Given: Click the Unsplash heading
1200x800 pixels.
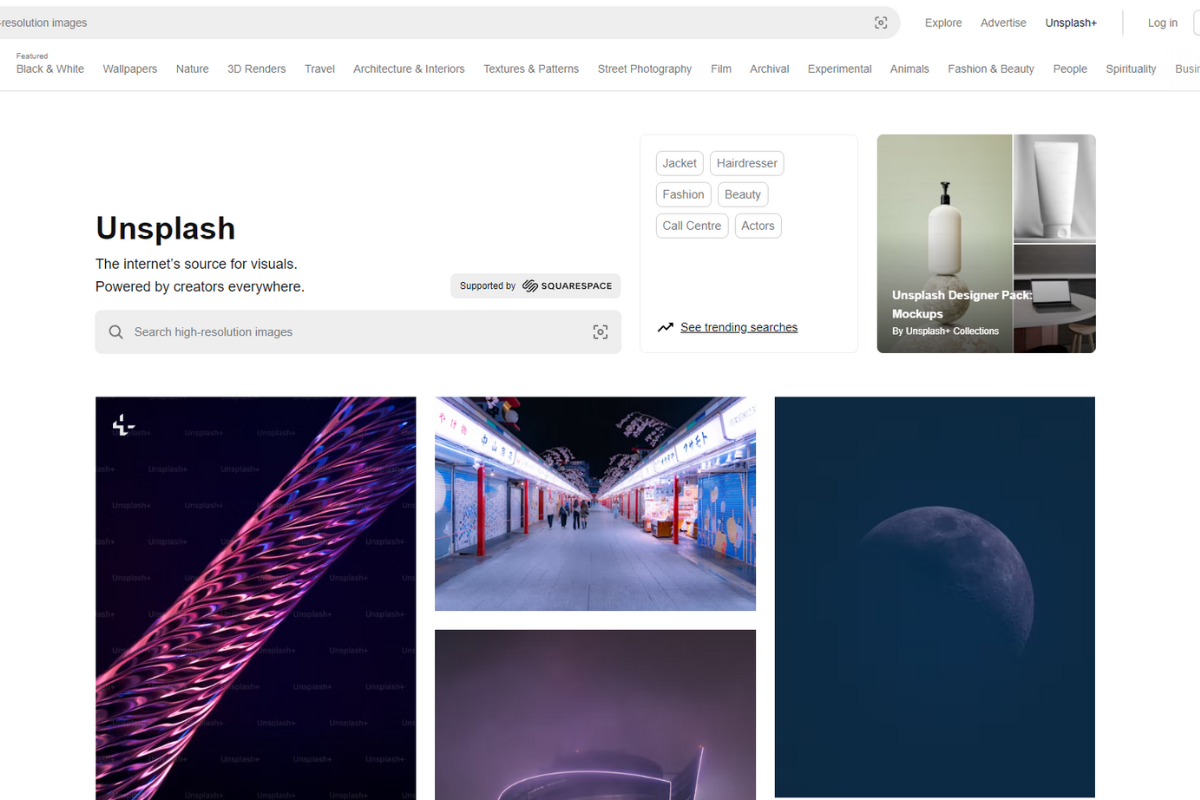Looking at the screenshot, I should (166, 228).
